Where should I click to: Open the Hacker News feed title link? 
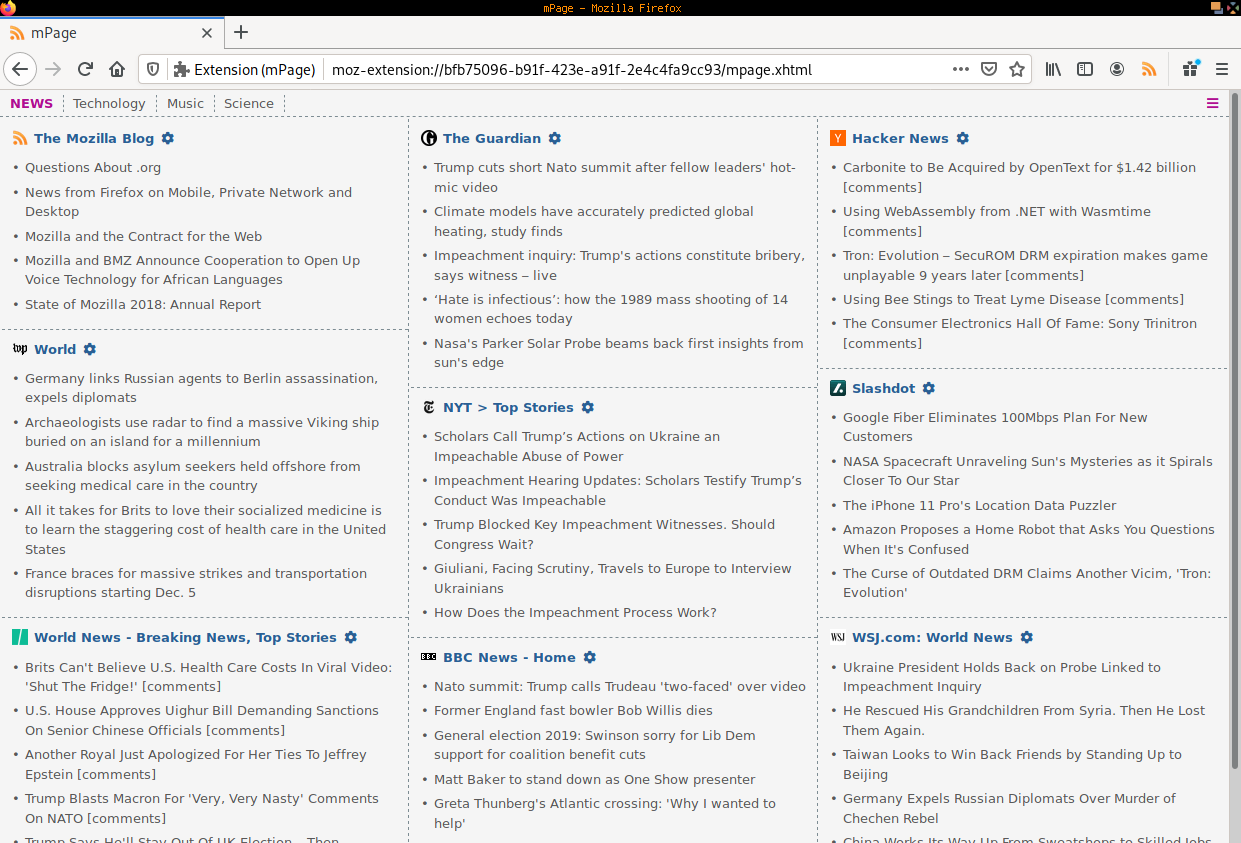click(900, 138)
